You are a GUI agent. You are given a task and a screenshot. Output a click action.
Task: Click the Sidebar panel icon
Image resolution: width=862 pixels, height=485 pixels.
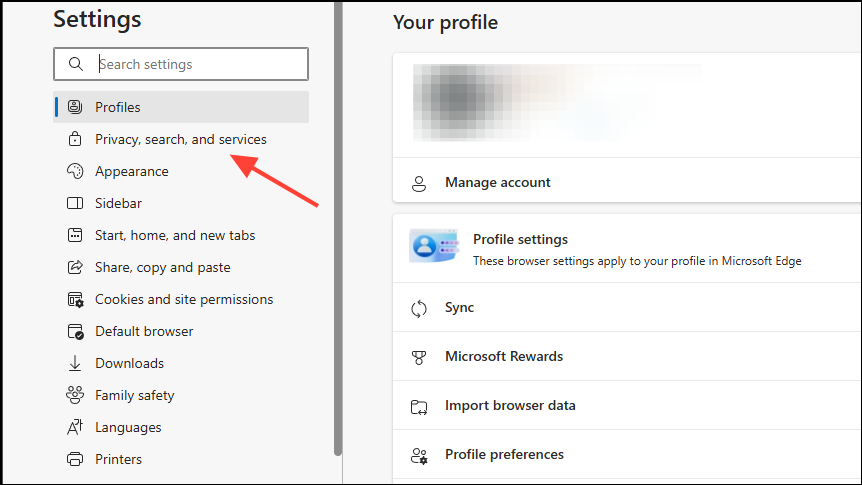click(75, 203)
